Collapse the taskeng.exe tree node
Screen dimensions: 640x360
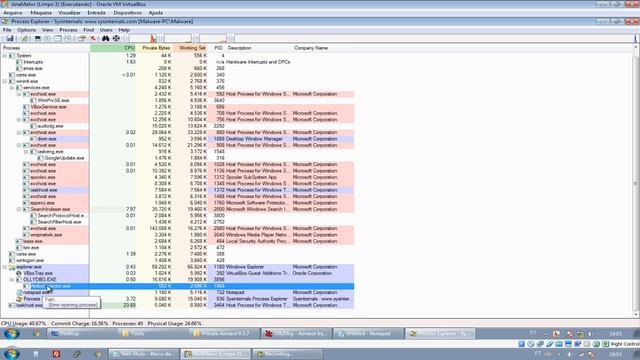click(26, 152)
